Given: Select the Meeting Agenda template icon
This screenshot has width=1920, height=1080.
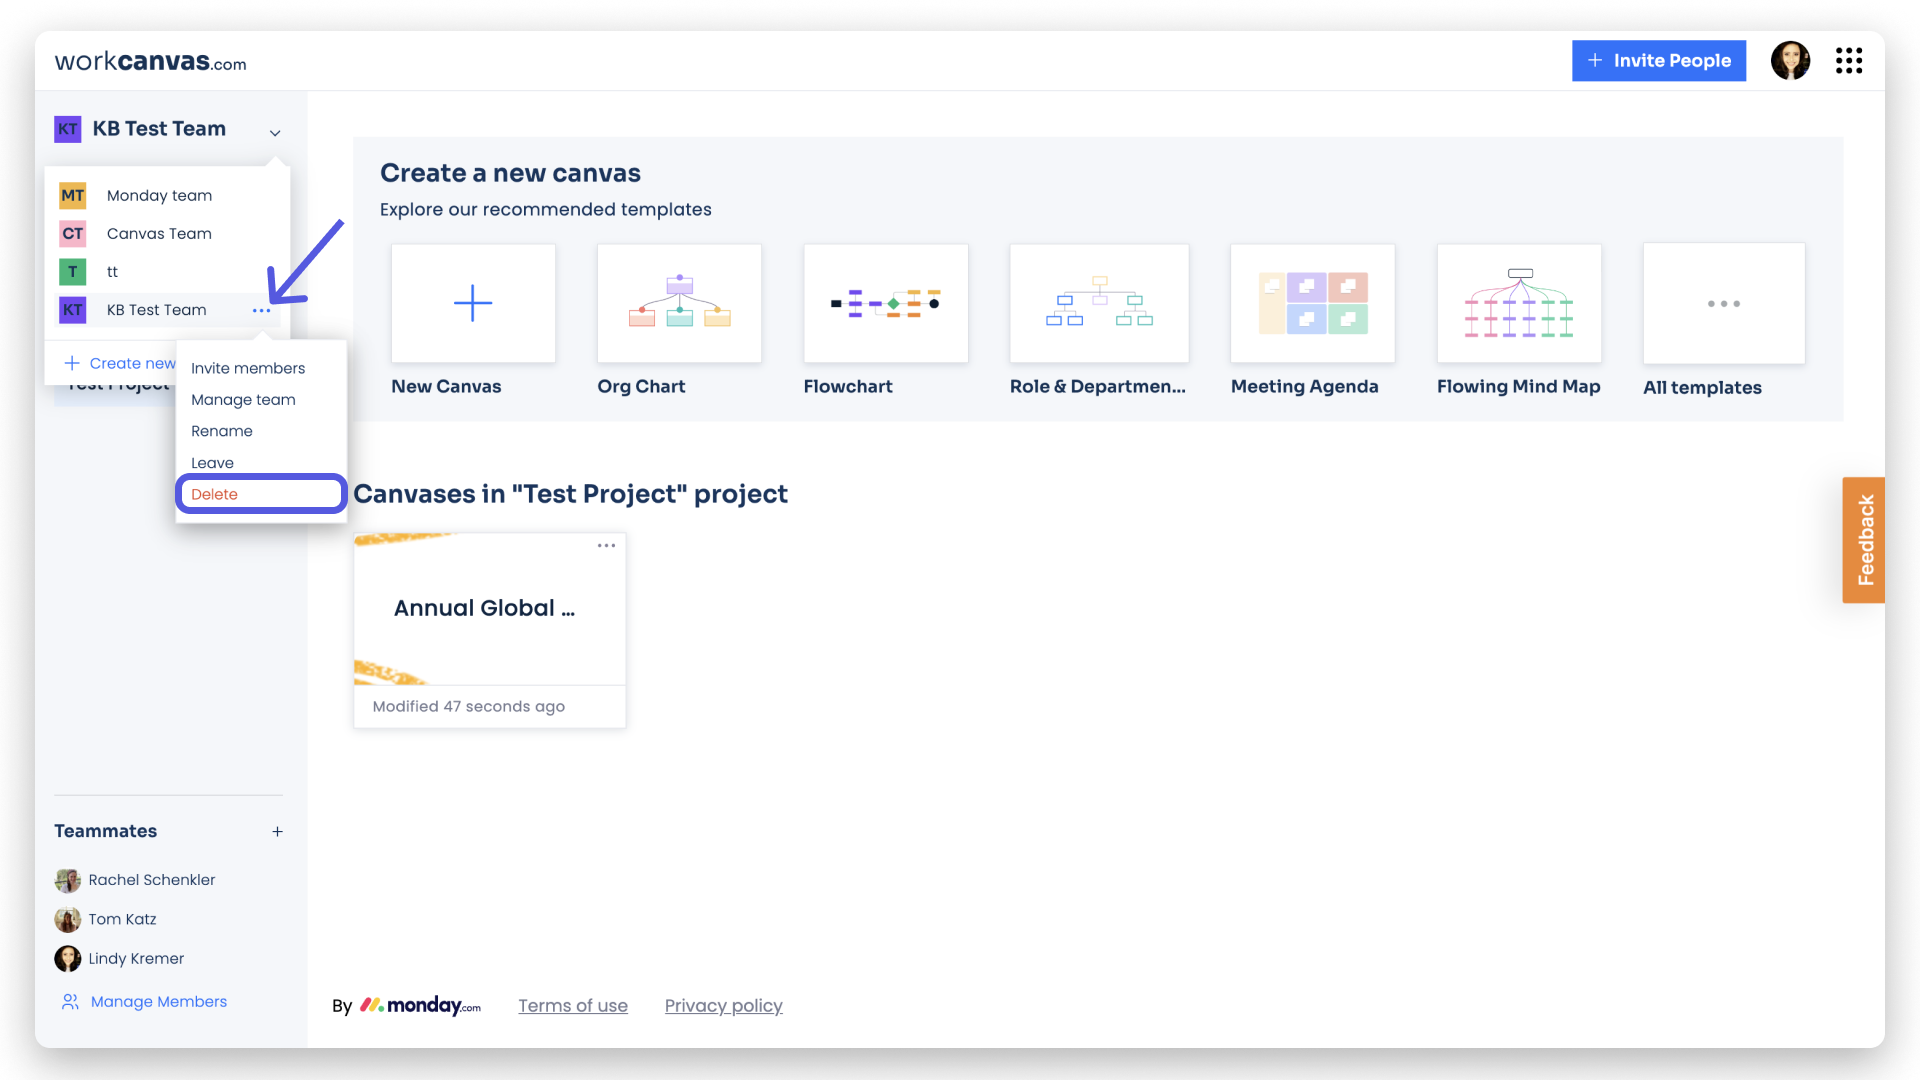Looking at the screenshot, I should [x=1312, y=303].
